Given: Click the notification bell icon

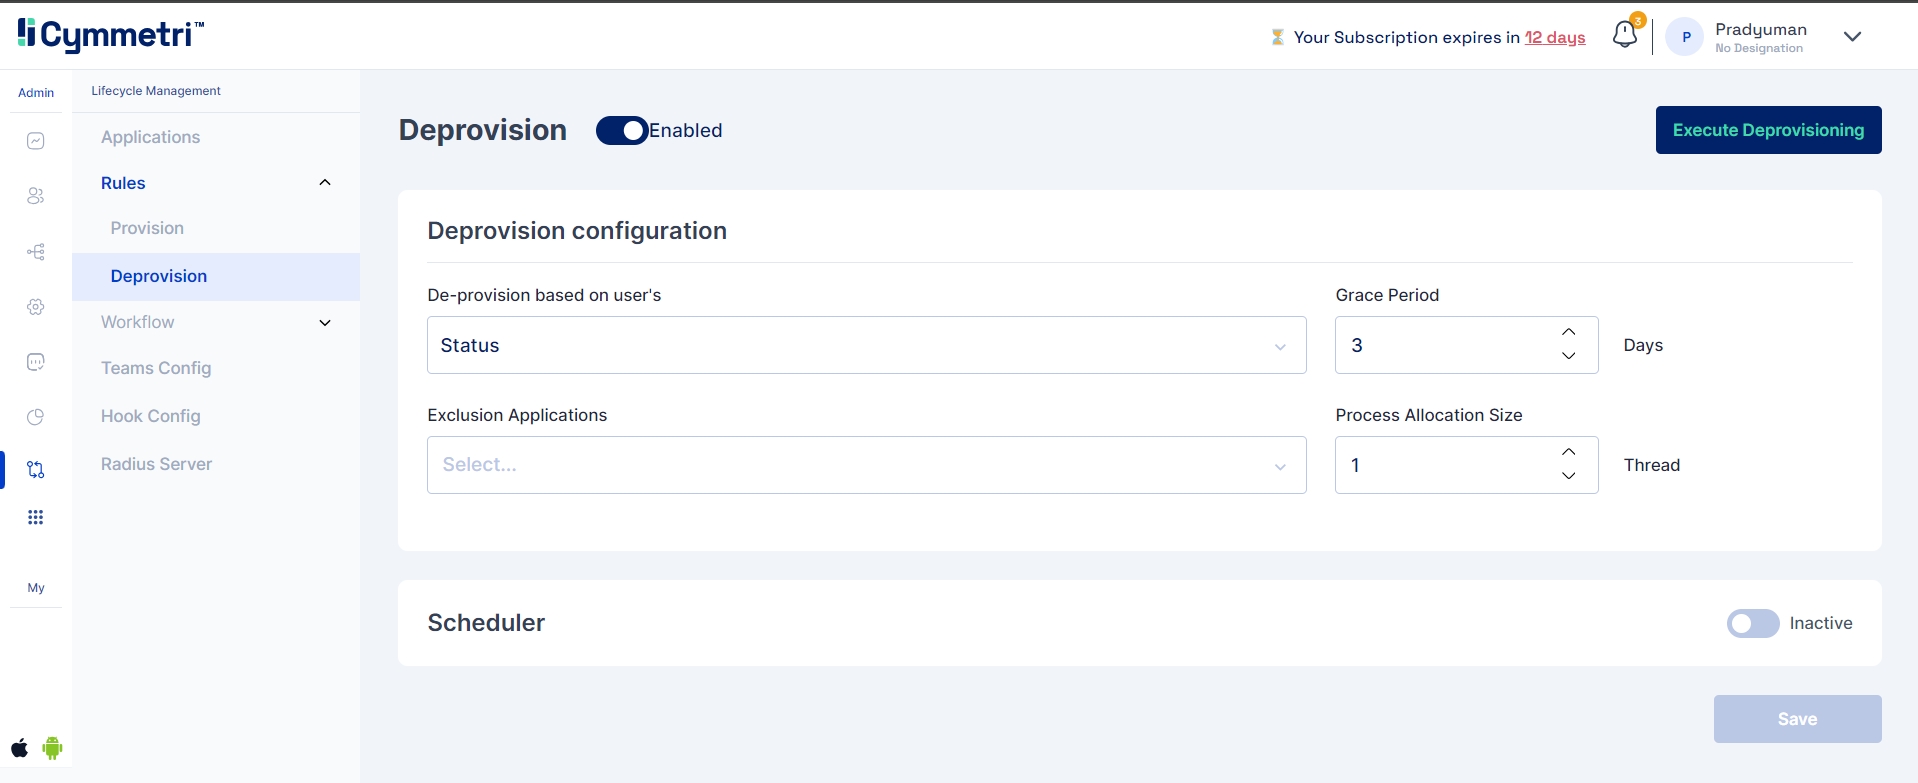Looking at the screenshot, I should [1625, 36].
